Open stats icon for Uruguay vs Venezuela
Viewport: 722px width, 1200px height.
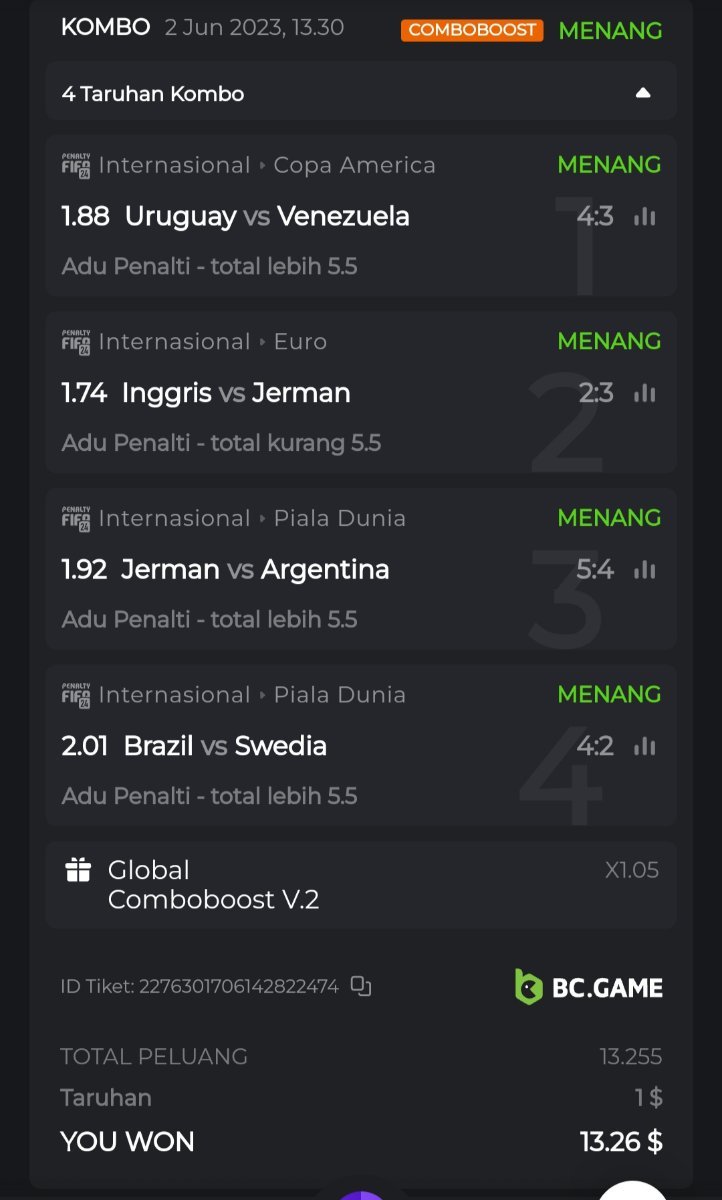coord(645,216)
